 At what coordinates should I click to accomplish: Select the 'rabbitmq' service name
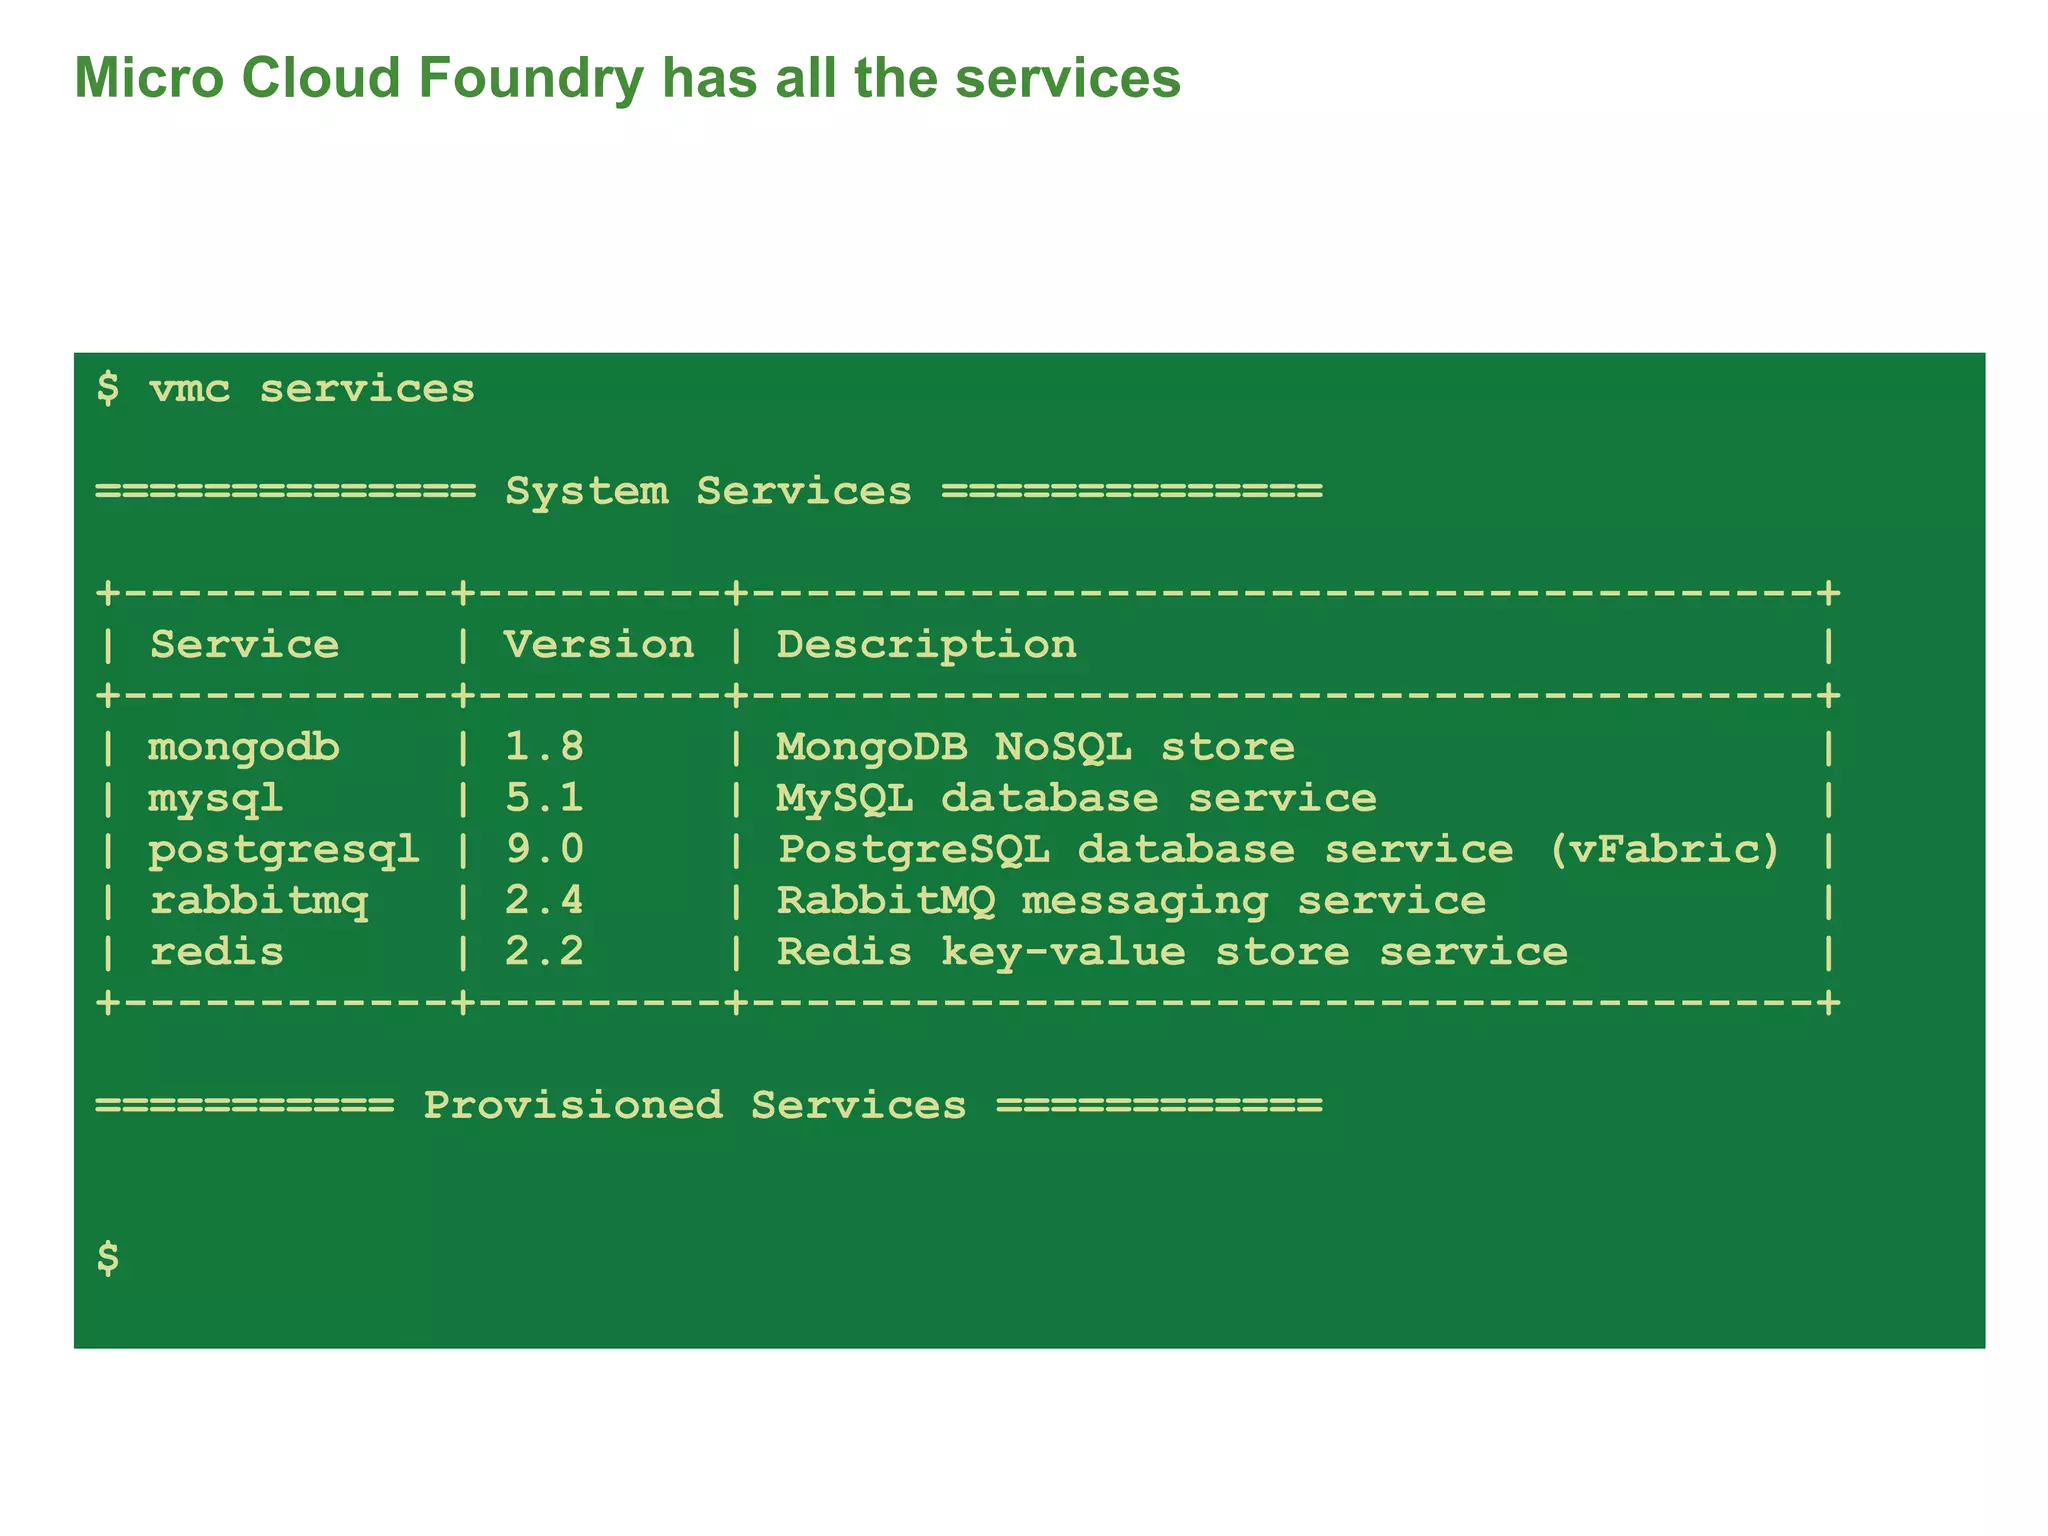(x=259, y=903)
